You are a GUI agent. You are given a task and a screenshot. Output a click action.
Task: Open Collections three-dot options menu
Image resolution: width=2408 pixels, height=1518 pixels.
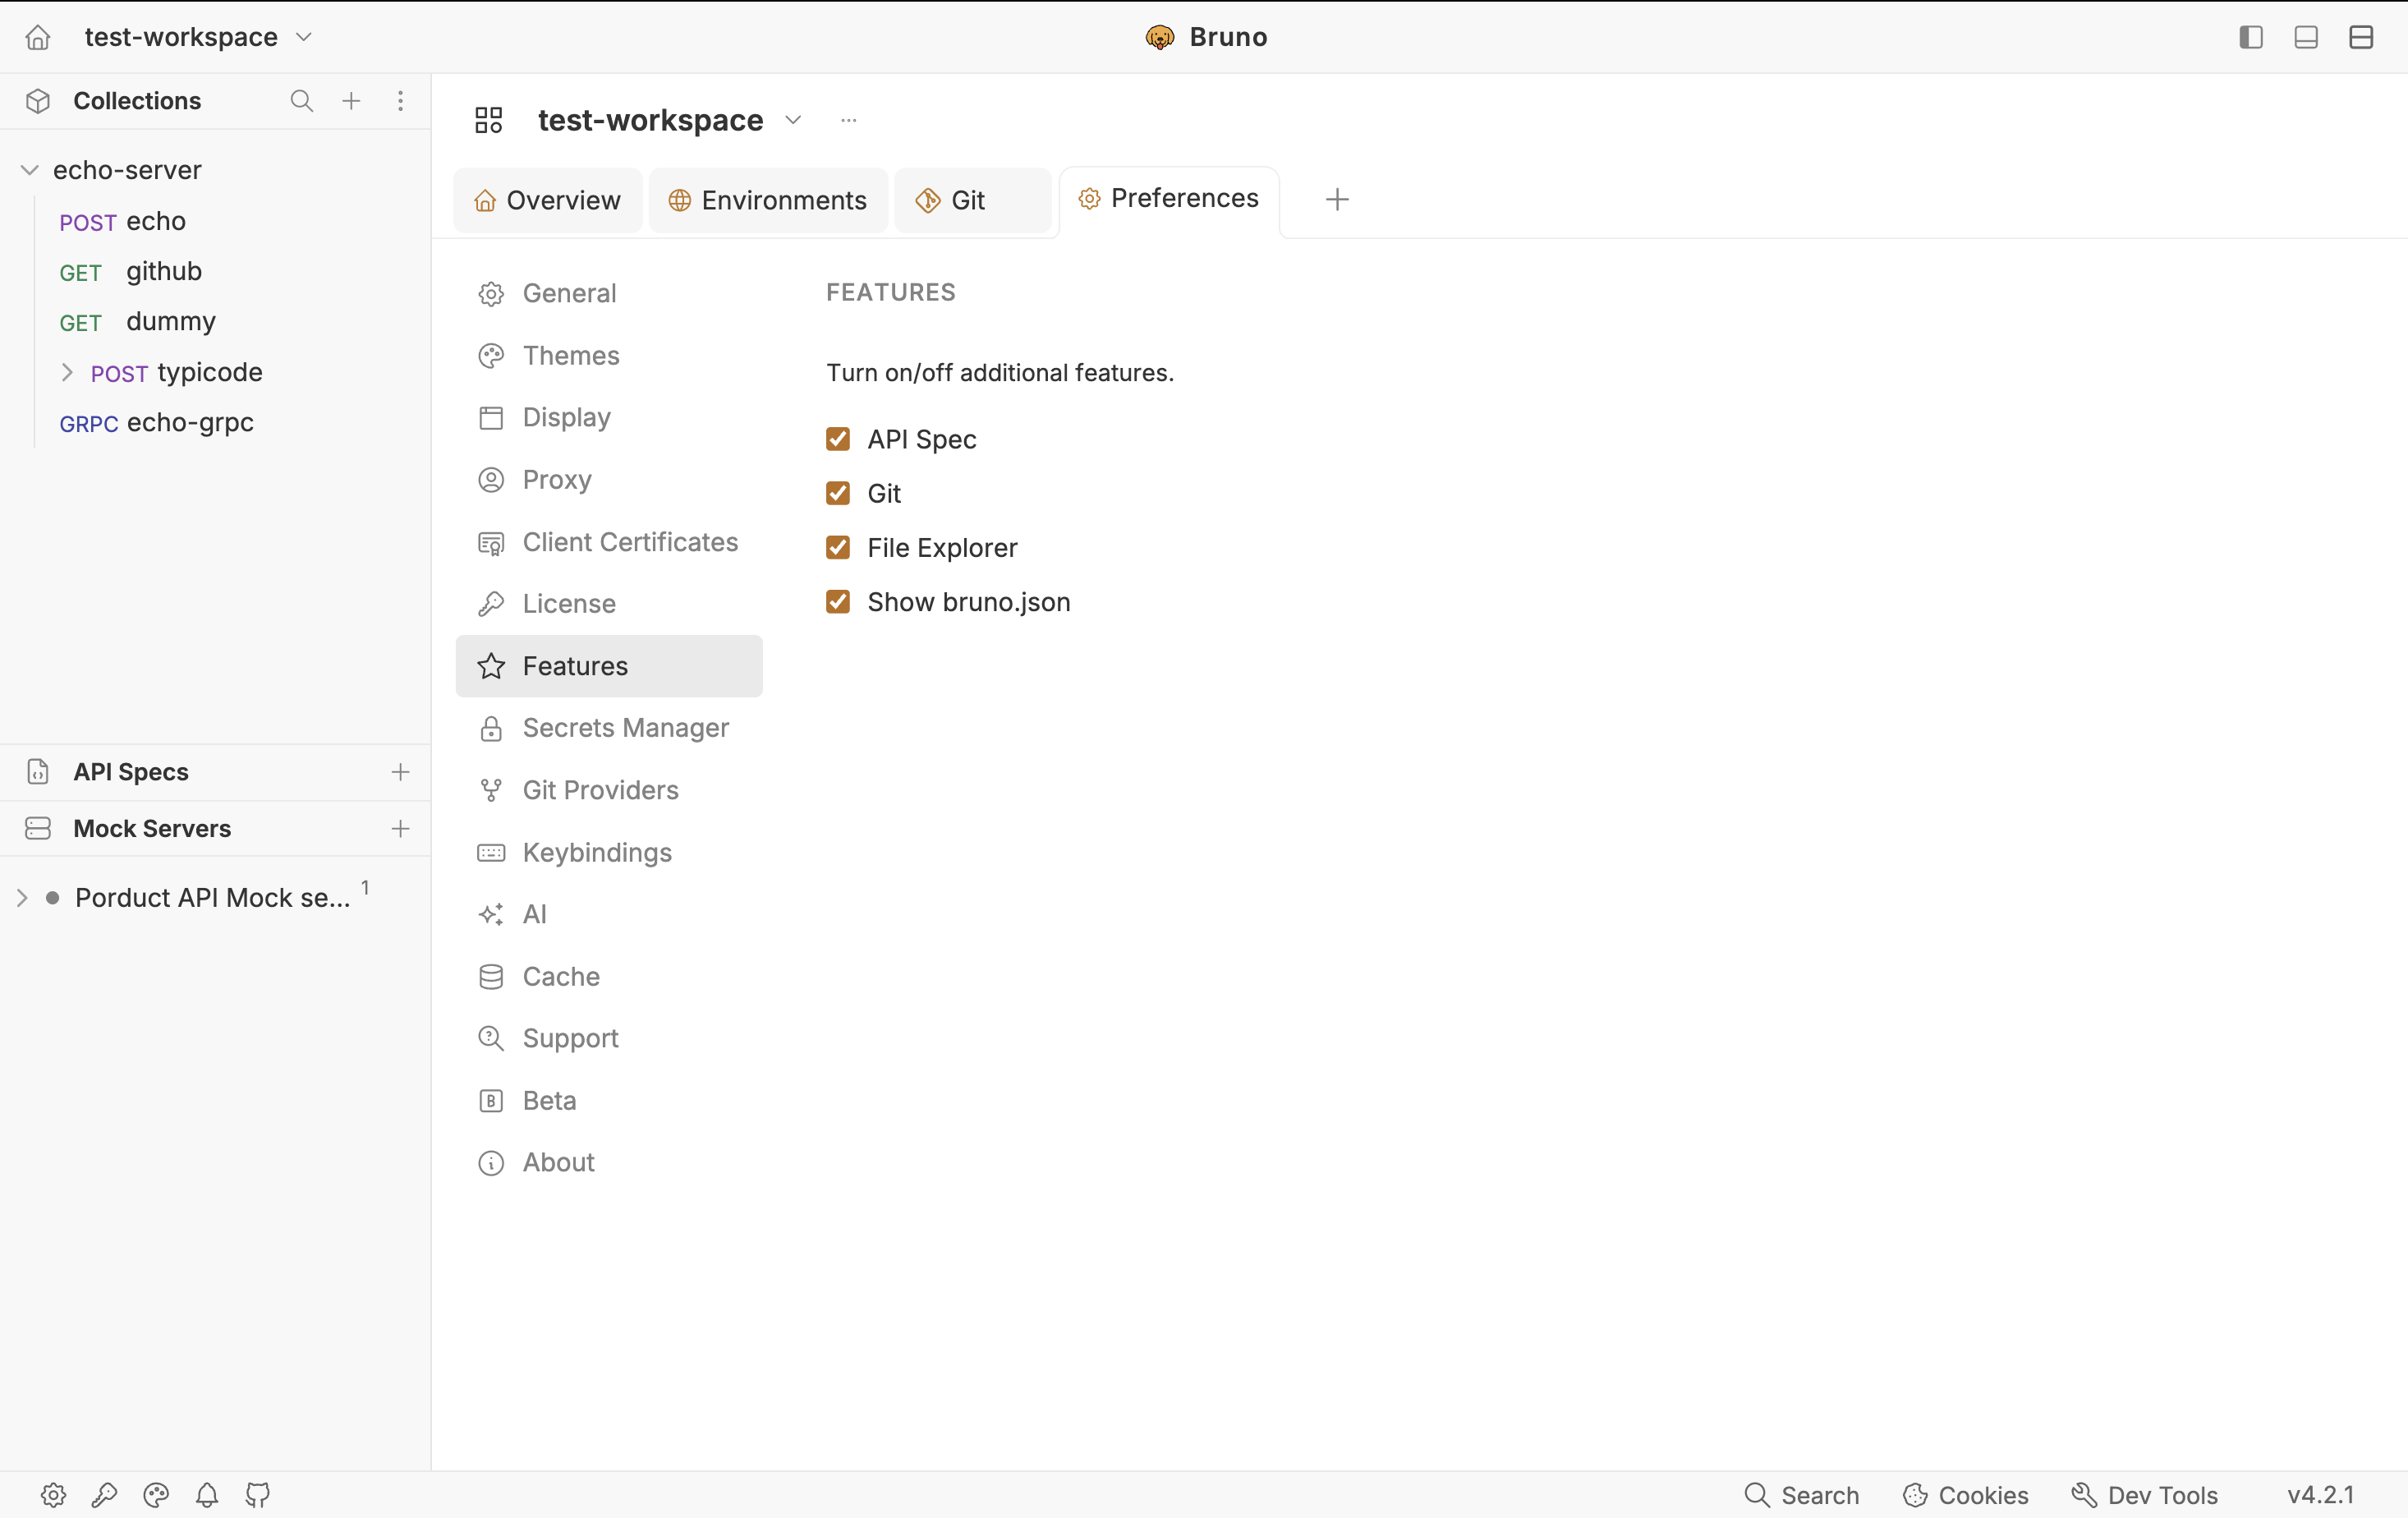(x=400, y=101)
